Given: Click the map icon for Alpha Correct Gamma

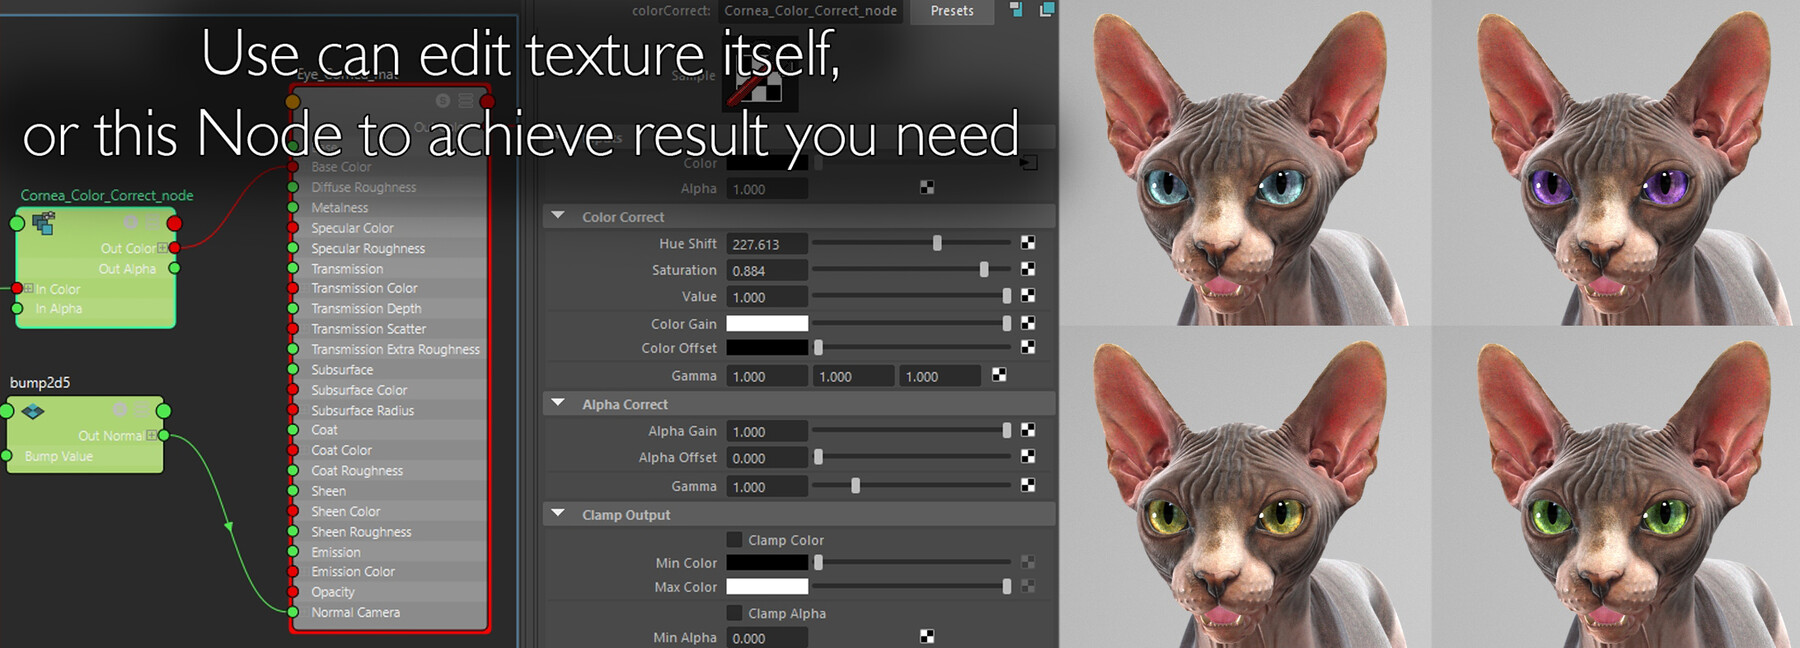Looking at the screenshot, I should pyautogui.click(x=1028, y=485).
